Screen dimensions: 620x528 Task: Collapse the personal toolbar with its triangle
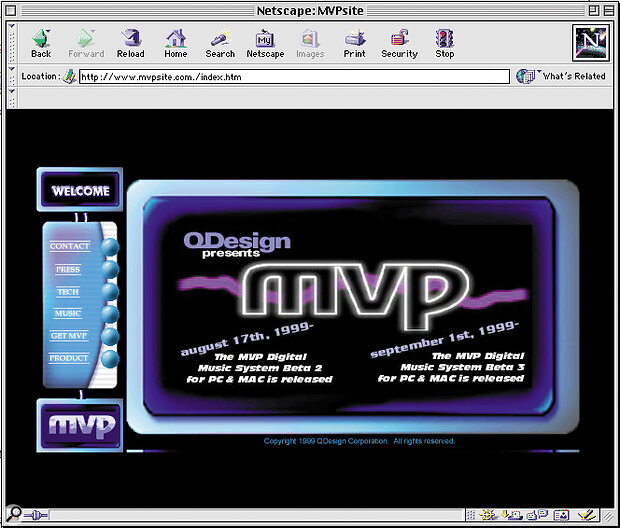point(11,91)
